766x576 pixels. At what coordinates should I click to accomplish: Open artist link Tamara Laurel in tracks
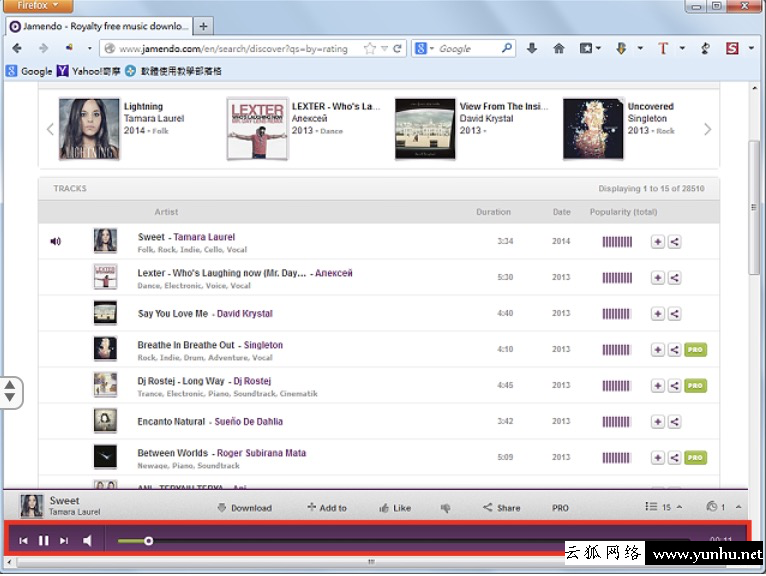point(204,237)
